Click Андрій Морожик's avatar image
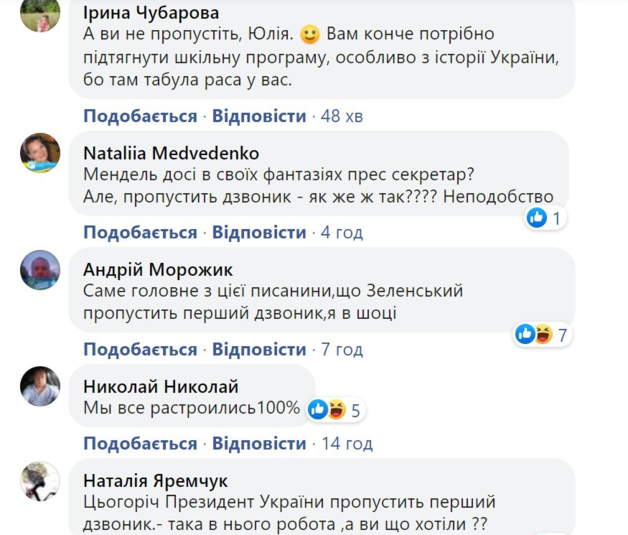Screen dimensions: 628x535 click(x=41, y=268)
